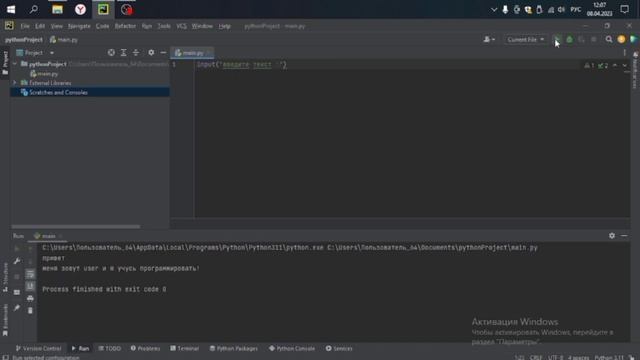Go to next highlighted error arrow
This screenshot has width=640, height=360.
click(624, 65)
